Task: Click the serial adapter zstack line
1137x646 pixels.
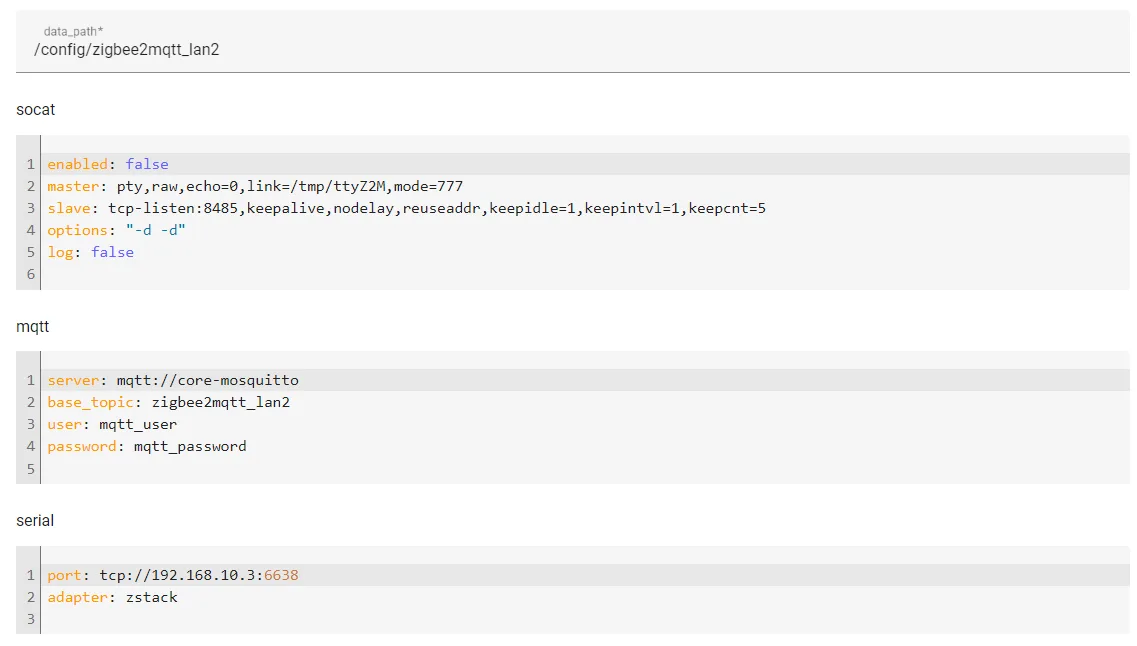Action: point(113,597)
